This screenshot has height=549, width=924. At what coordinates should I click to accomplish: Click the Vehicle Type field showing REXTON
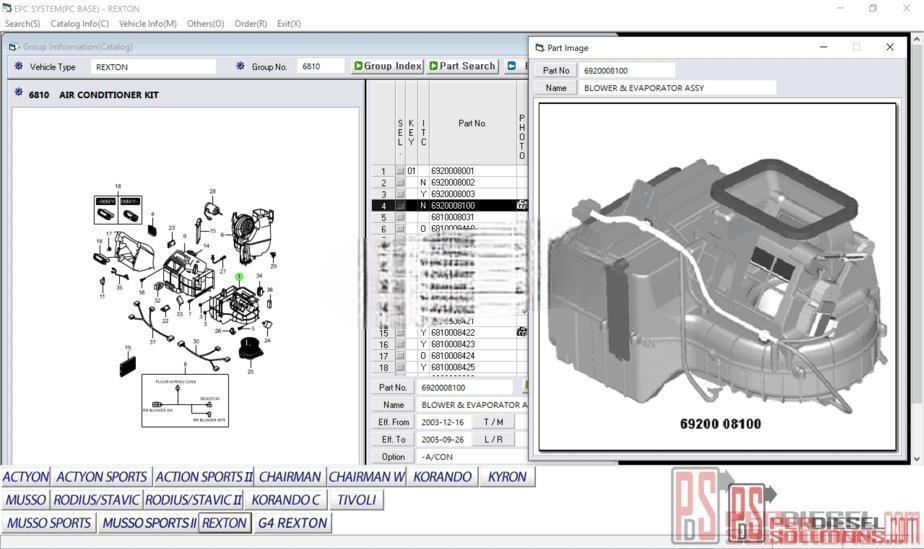pyautogui.click(x=153, y=67)
